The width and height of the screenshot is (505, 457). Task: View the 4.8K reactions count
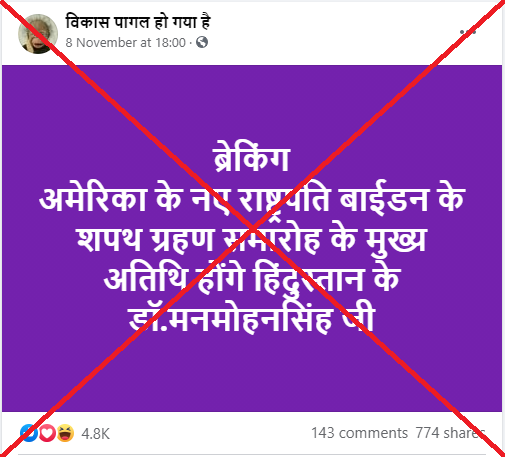click(95, 434)
